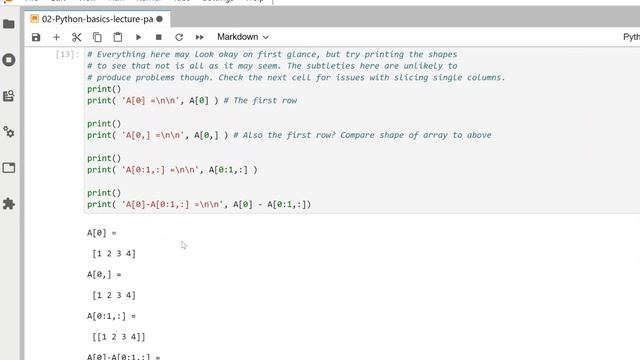Viewport: 640px width, 360px height.
Task: Click the output value '[[1 2 3 4]]'
Action: [x=118, y=337]
